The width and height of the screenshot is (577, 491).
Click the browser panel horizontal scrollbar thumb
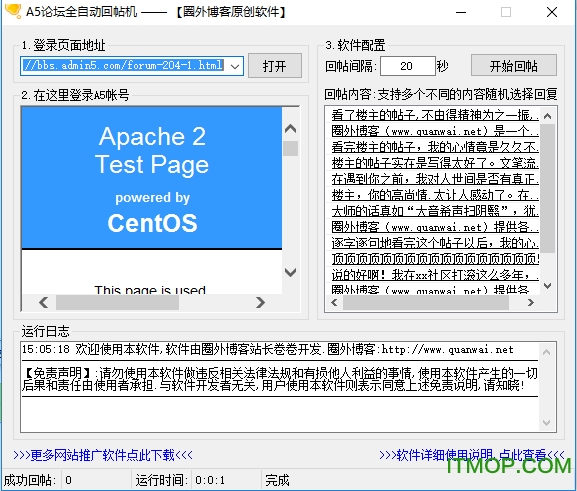pos(117,303)
